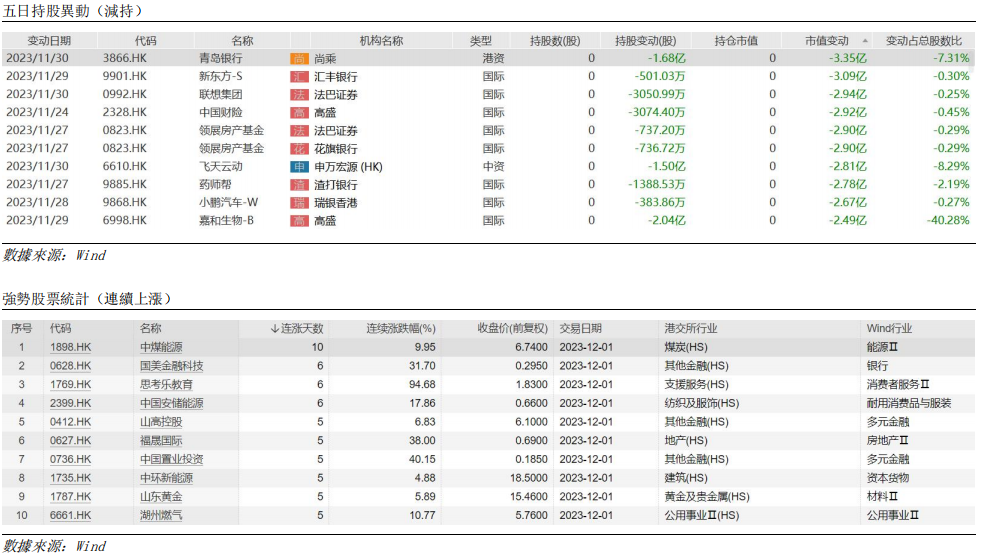
Task: Open the 0412.HK stock code link
Action: [70, 423]
